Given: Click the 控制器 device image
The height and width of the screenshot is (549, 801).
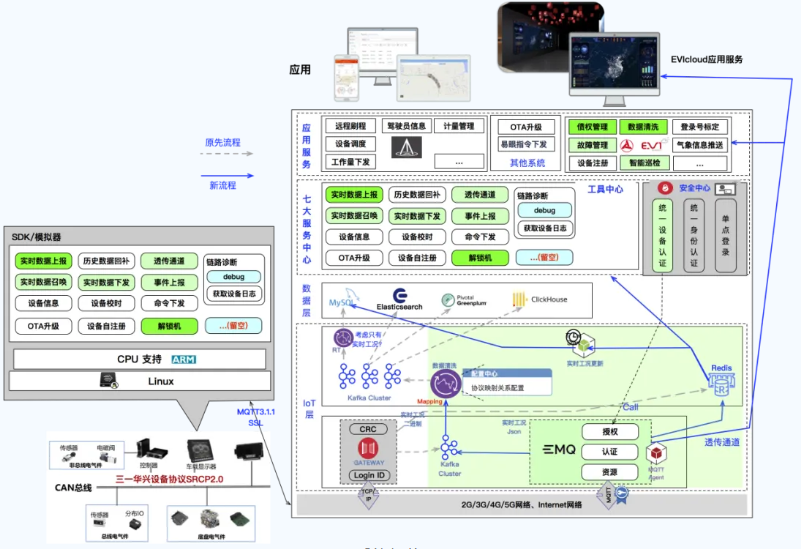Looking at the screenshot, I should pos(152,449).
